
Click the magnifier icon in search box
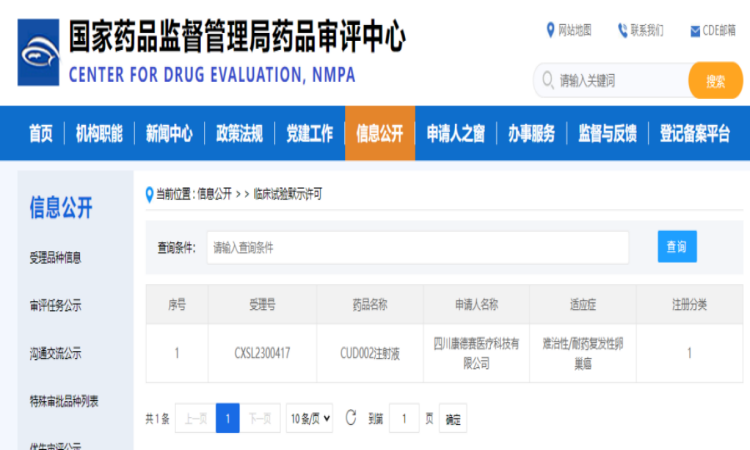pyautogui.click(x=547, y=80)
